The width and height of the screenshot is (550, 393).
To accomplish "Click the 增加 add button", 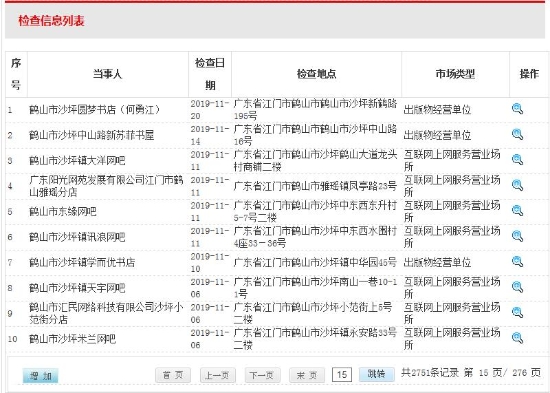I will [x=40, y=376].
